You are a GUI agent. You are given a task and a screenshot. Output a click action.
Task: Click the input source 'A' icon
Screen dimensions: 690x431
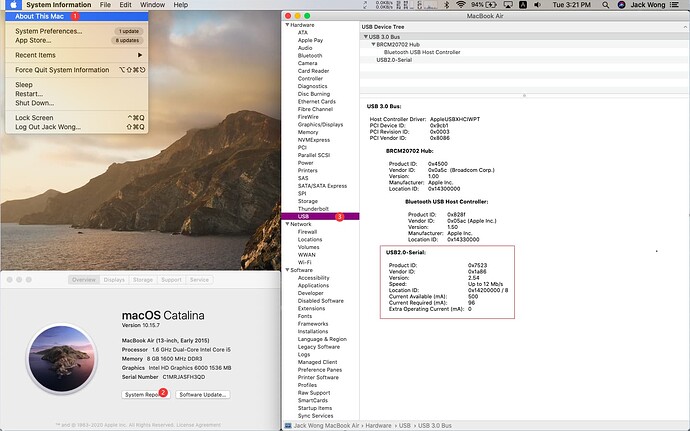point(523,5)
